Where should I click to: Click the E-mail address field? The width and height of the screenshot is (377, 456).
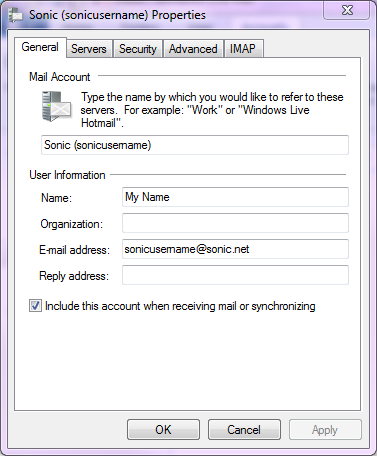[235, 249]
